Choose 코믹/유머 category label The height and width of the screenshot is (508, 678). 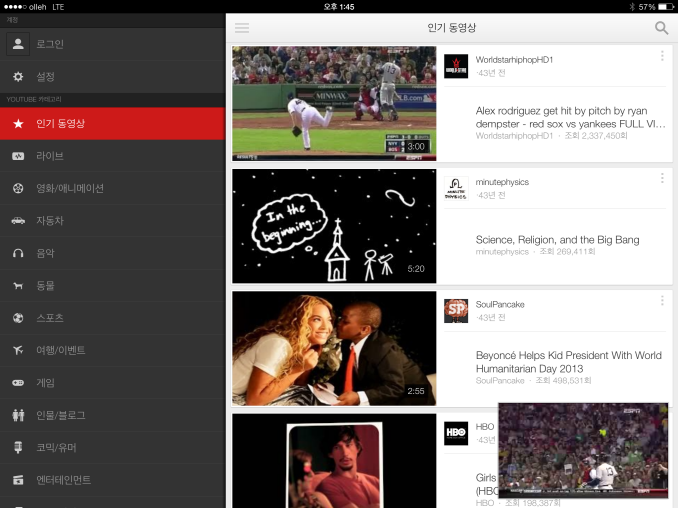[56, 447]
